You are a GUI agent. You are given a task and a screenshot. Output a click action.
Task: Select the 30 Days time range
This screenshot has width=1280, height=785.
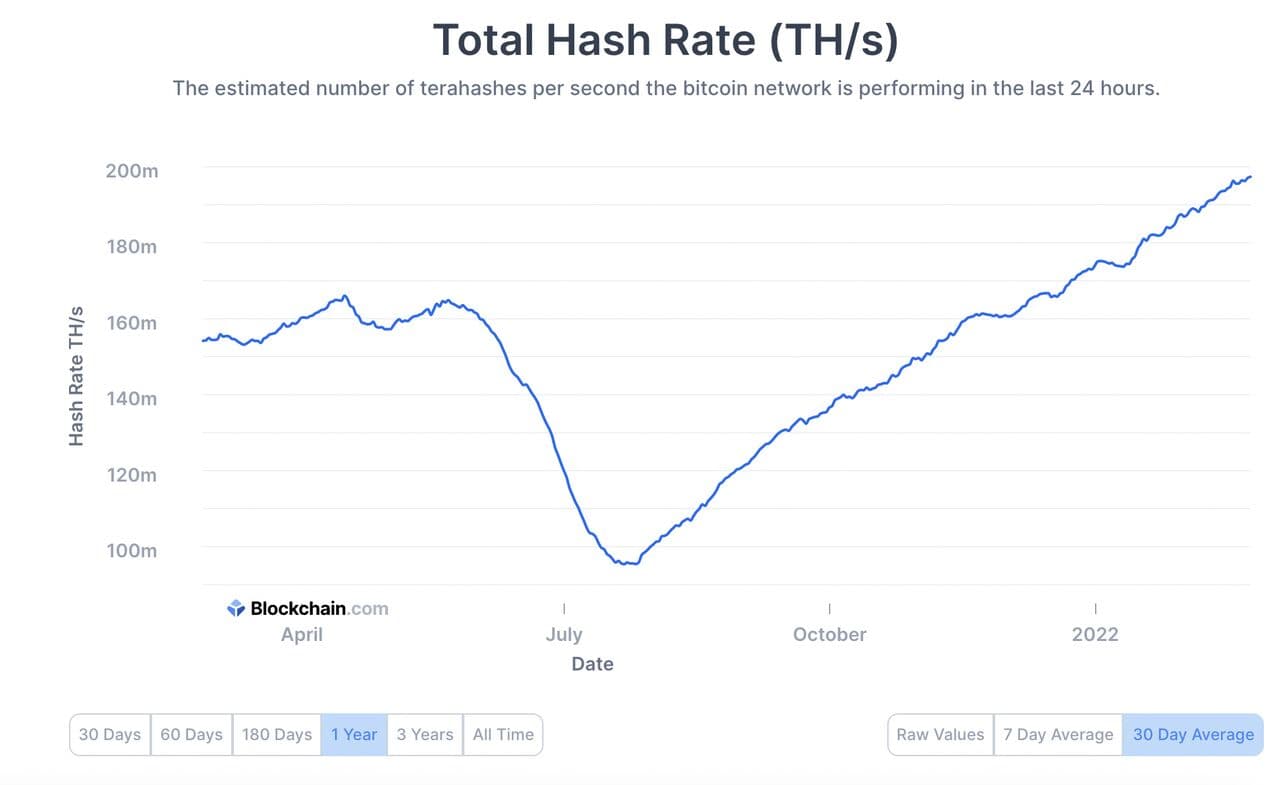[110, 734]
